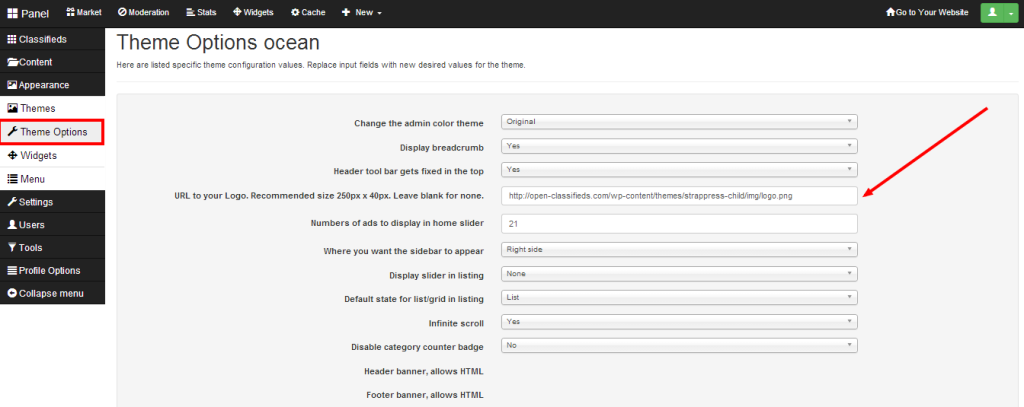The image size is (1024, 407).
Task: Open the Infinite scroll dropdown
Action: point(678,321)
